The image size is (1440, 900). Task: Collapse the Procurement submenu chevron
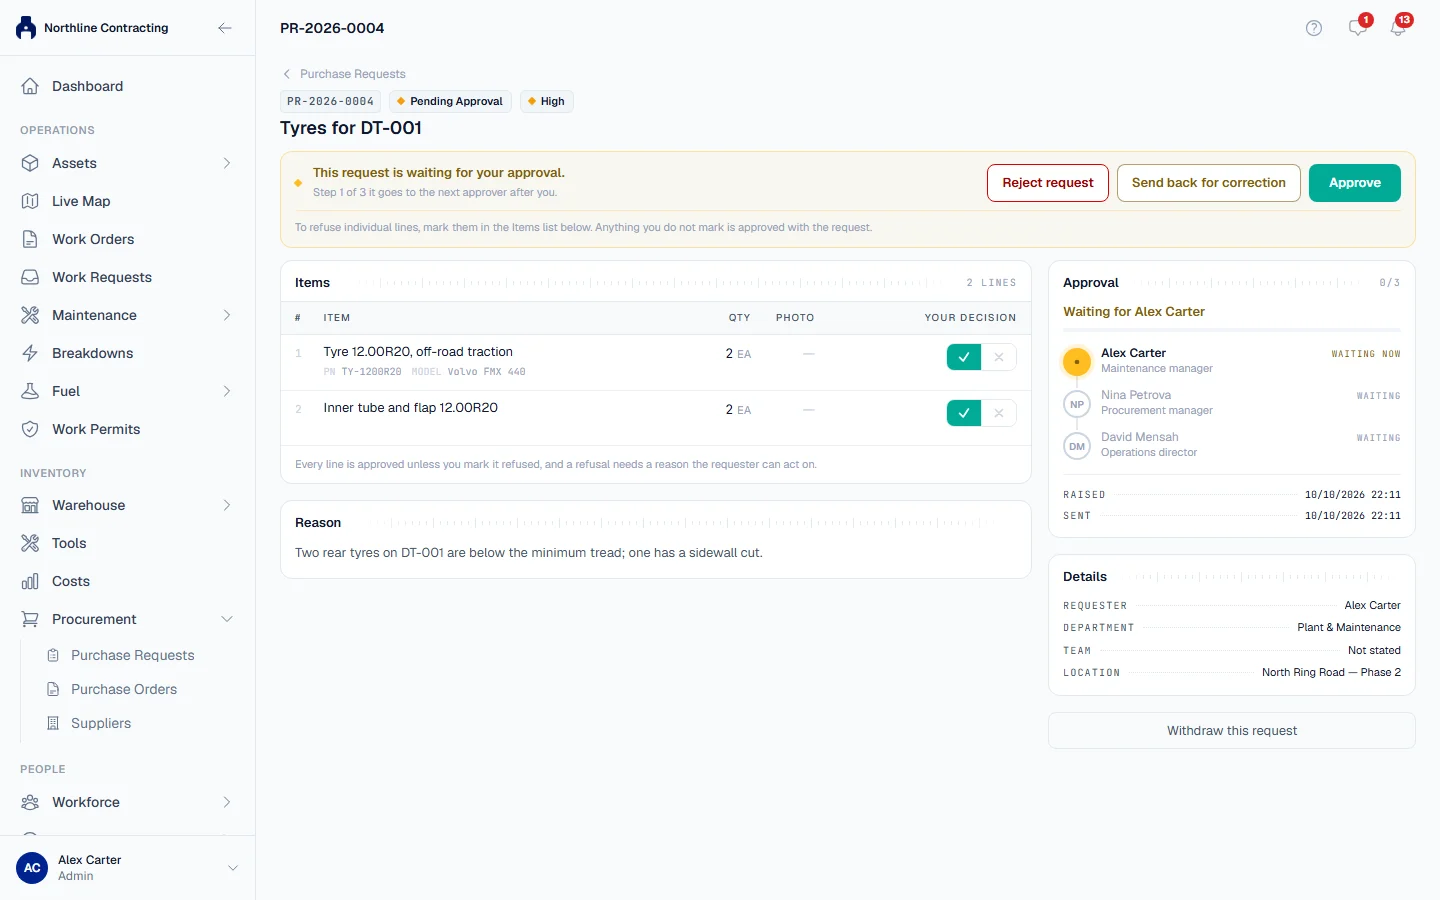click(x=227, y=619)
